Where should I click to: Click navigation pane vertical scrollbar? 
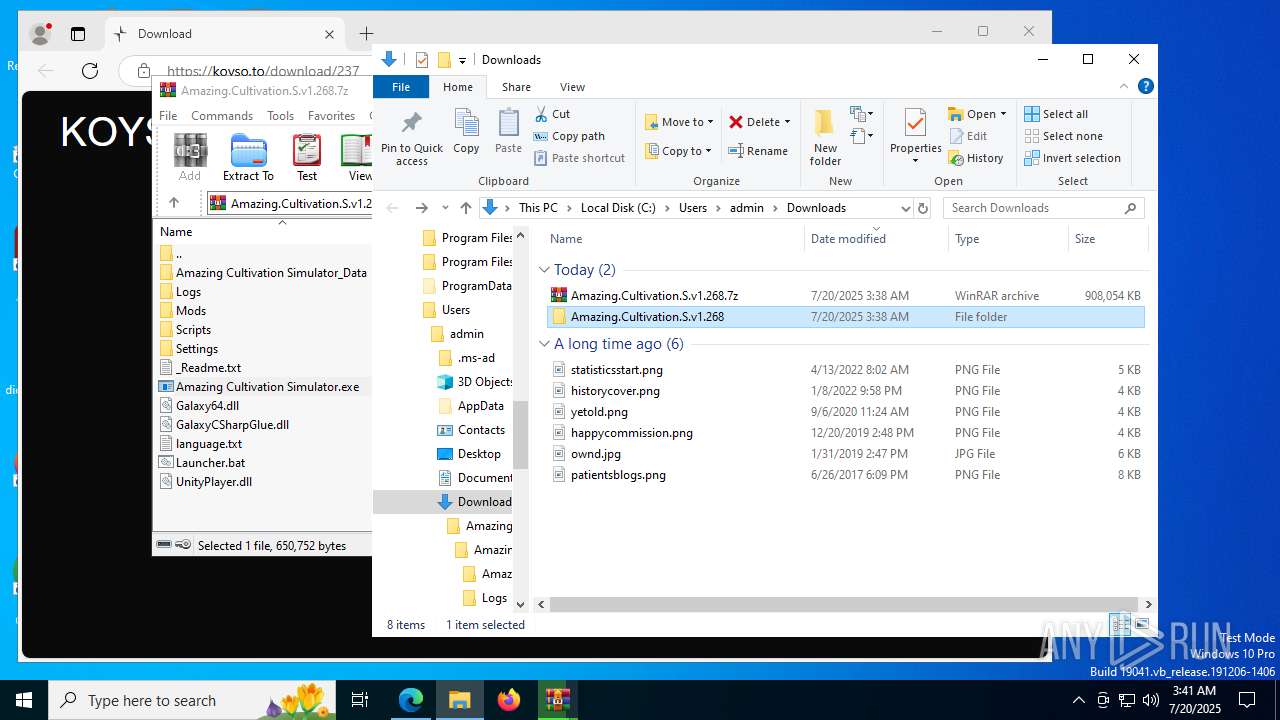coord(520,434)
